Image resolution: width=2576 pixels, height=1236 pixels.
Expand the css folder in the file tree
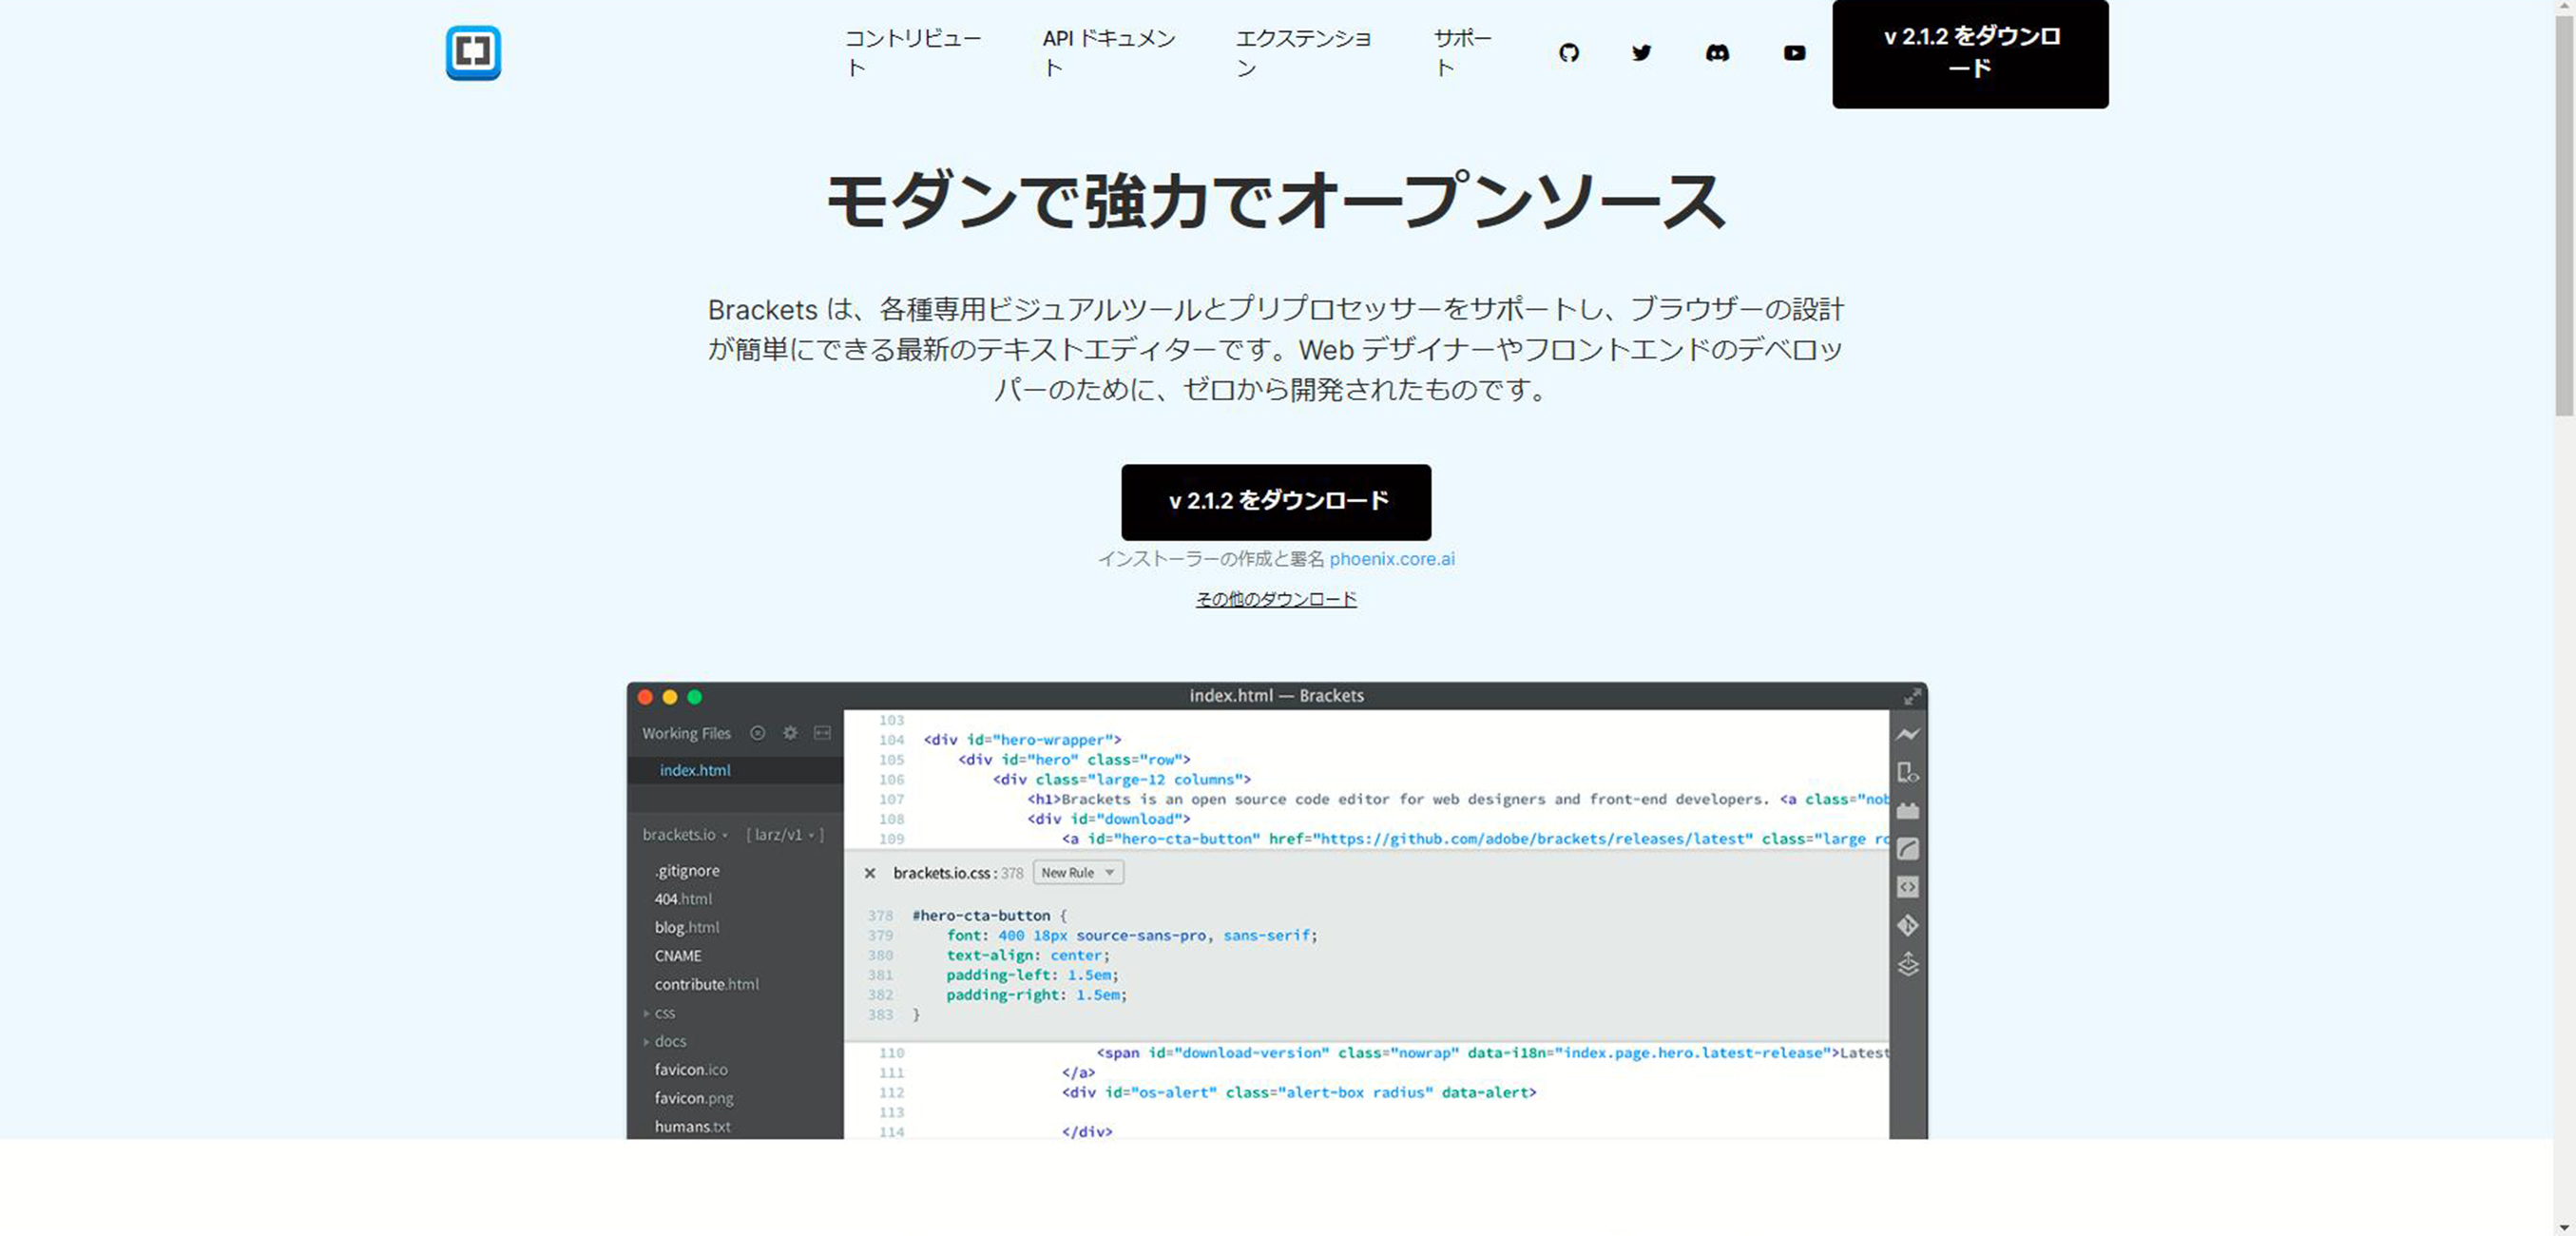point(663,1013)
